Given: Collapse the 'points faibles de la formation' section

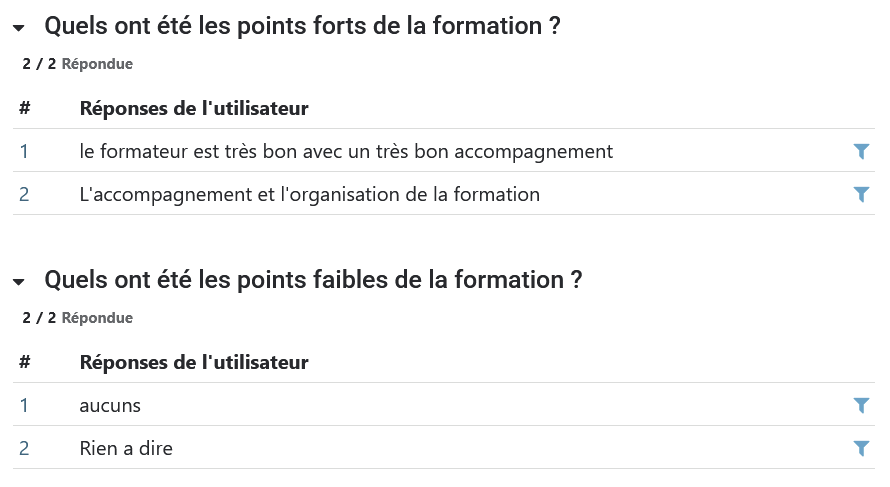Looking at the screenshot, I should [19, 283].
